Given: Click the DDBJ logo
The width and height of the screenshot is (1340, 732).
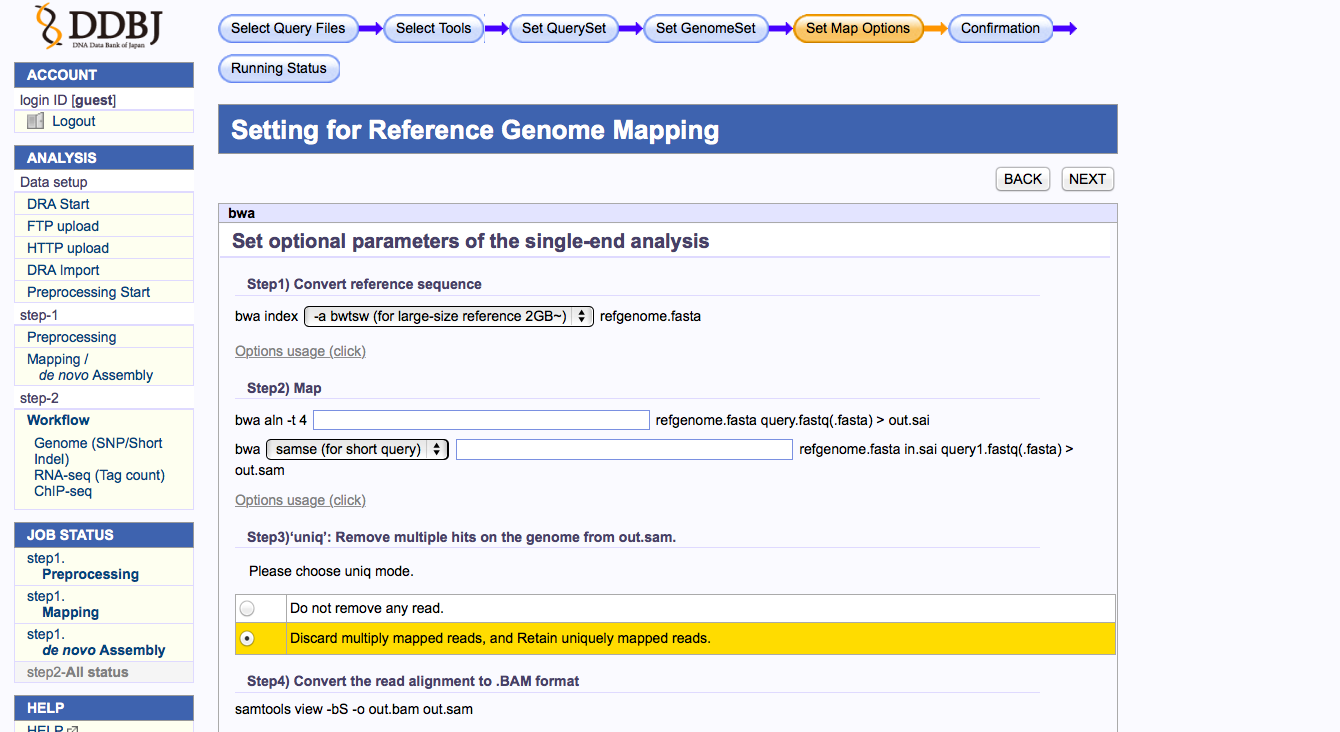Looking at the screenshot, I should point(96,28).
